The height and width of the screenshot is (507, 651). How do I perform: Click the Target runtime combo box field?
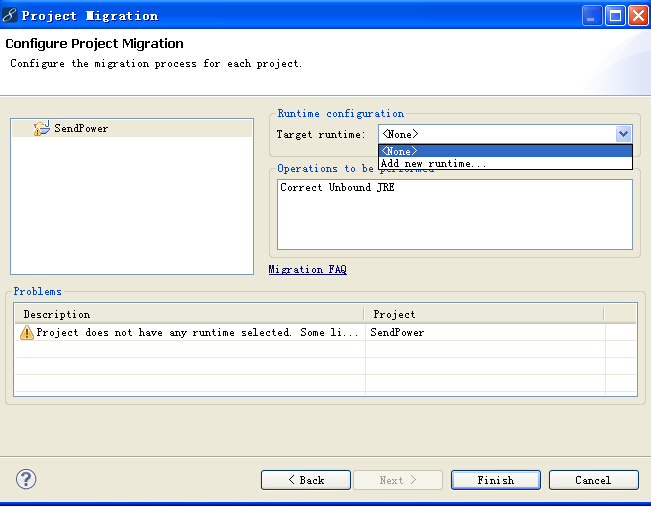496,134
